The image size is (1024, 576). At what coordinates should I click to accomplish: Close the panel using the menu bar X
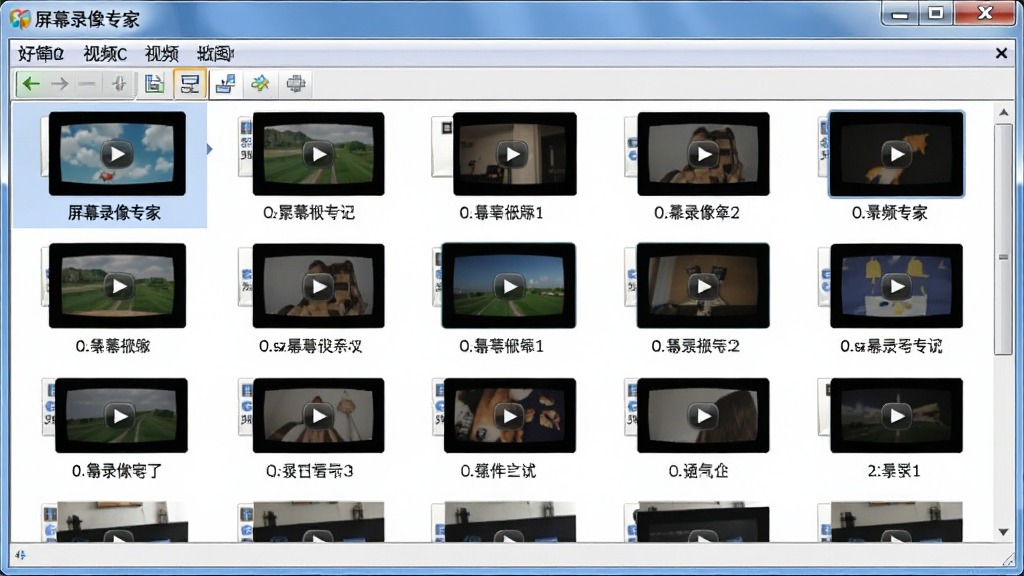(1001, 54)
